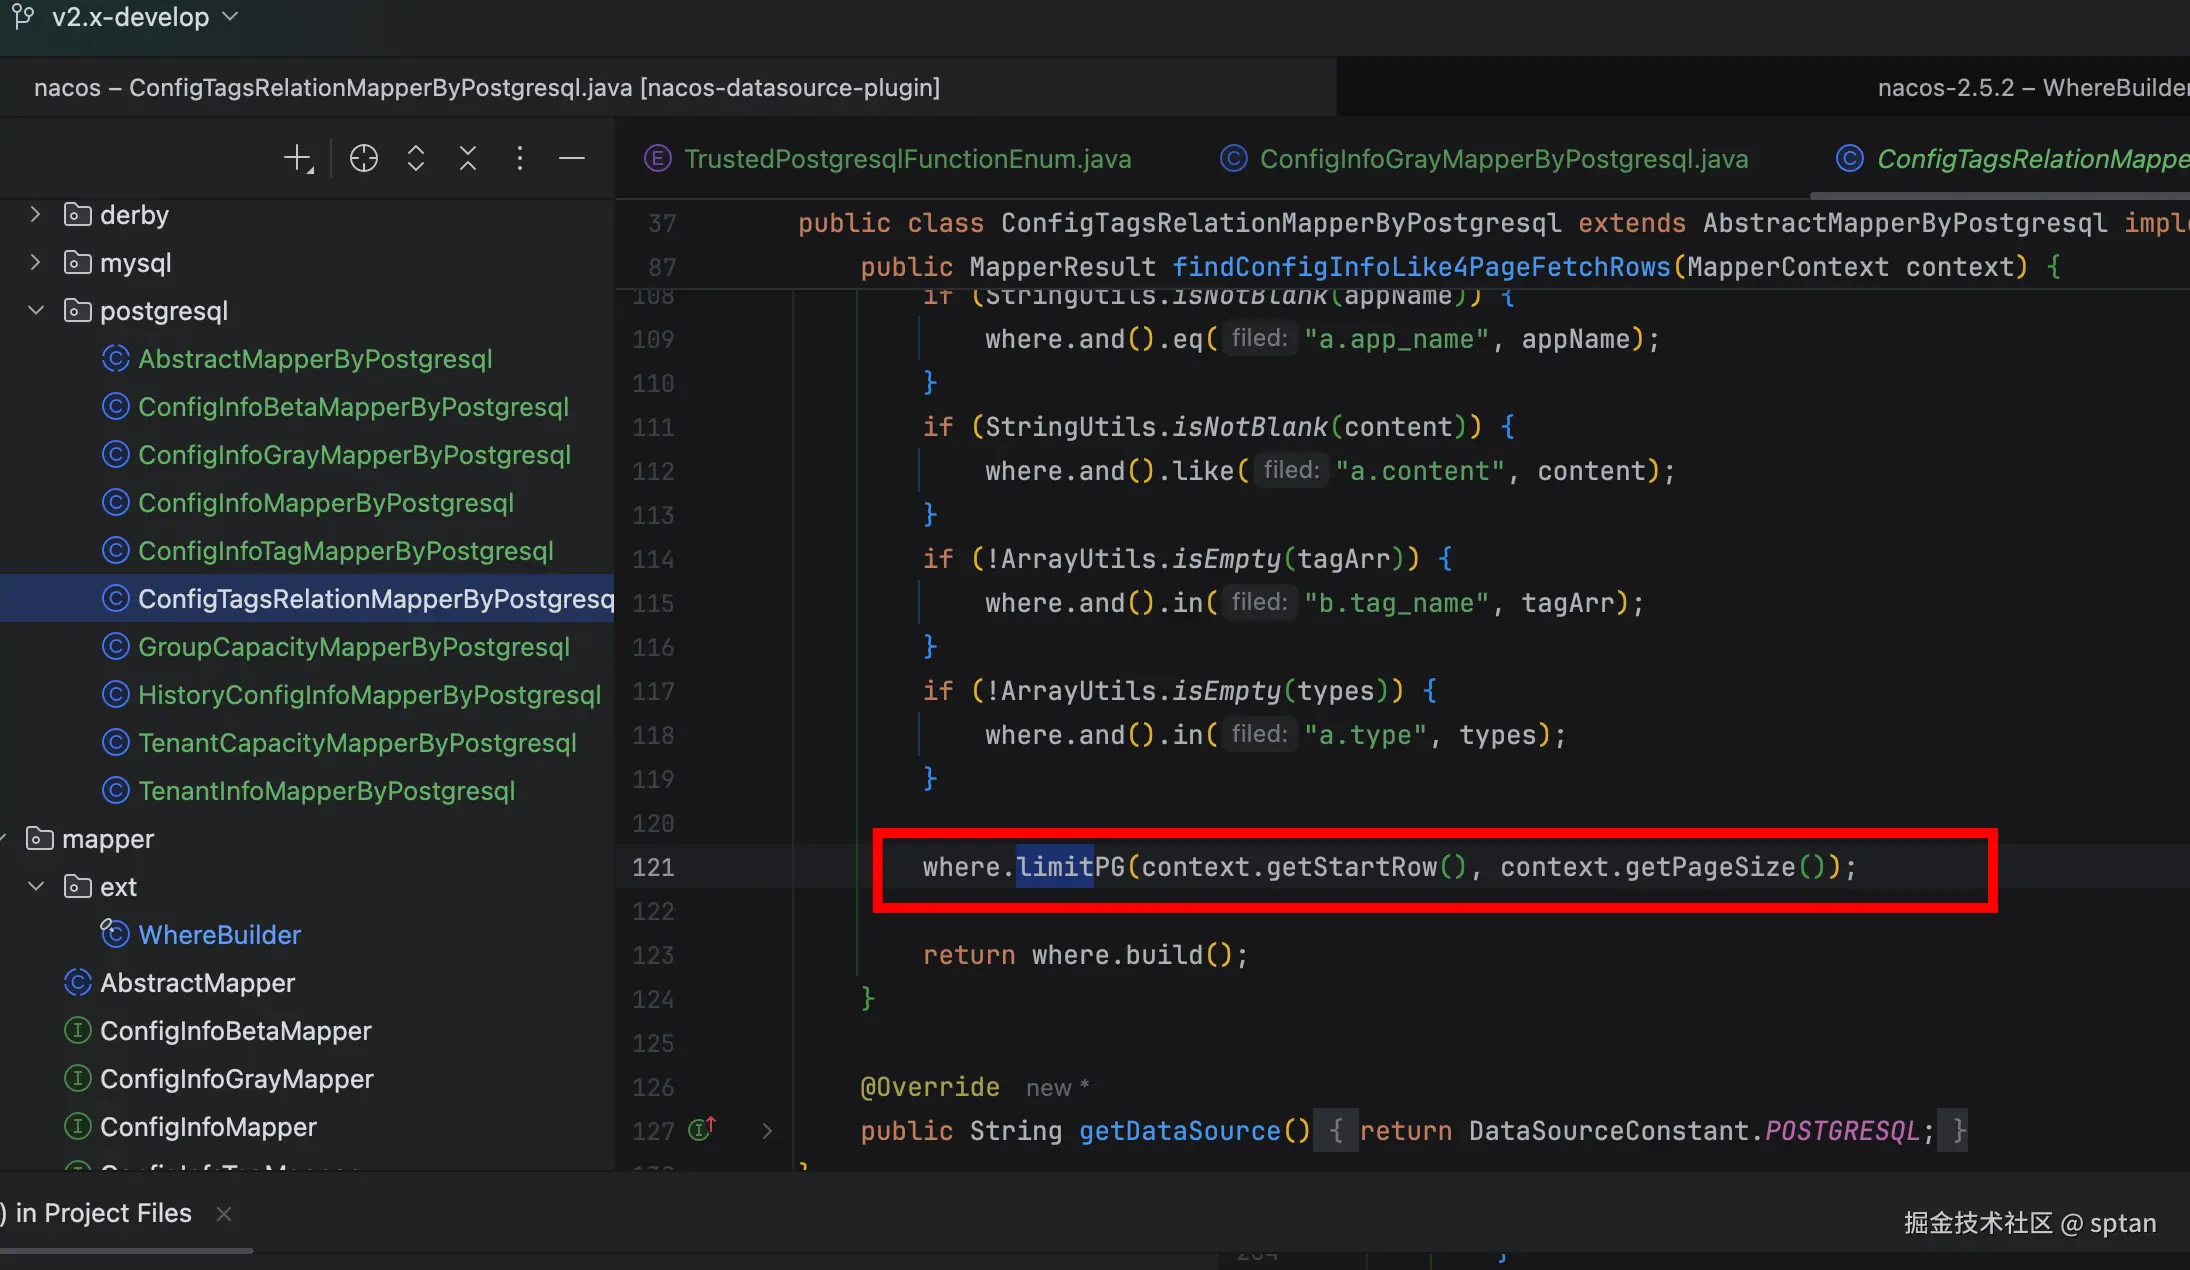Click the nacos-2.5.2 WhereBuilder window title
This screenshot has width=2190, height=1270.
(x=2030, y=88)
